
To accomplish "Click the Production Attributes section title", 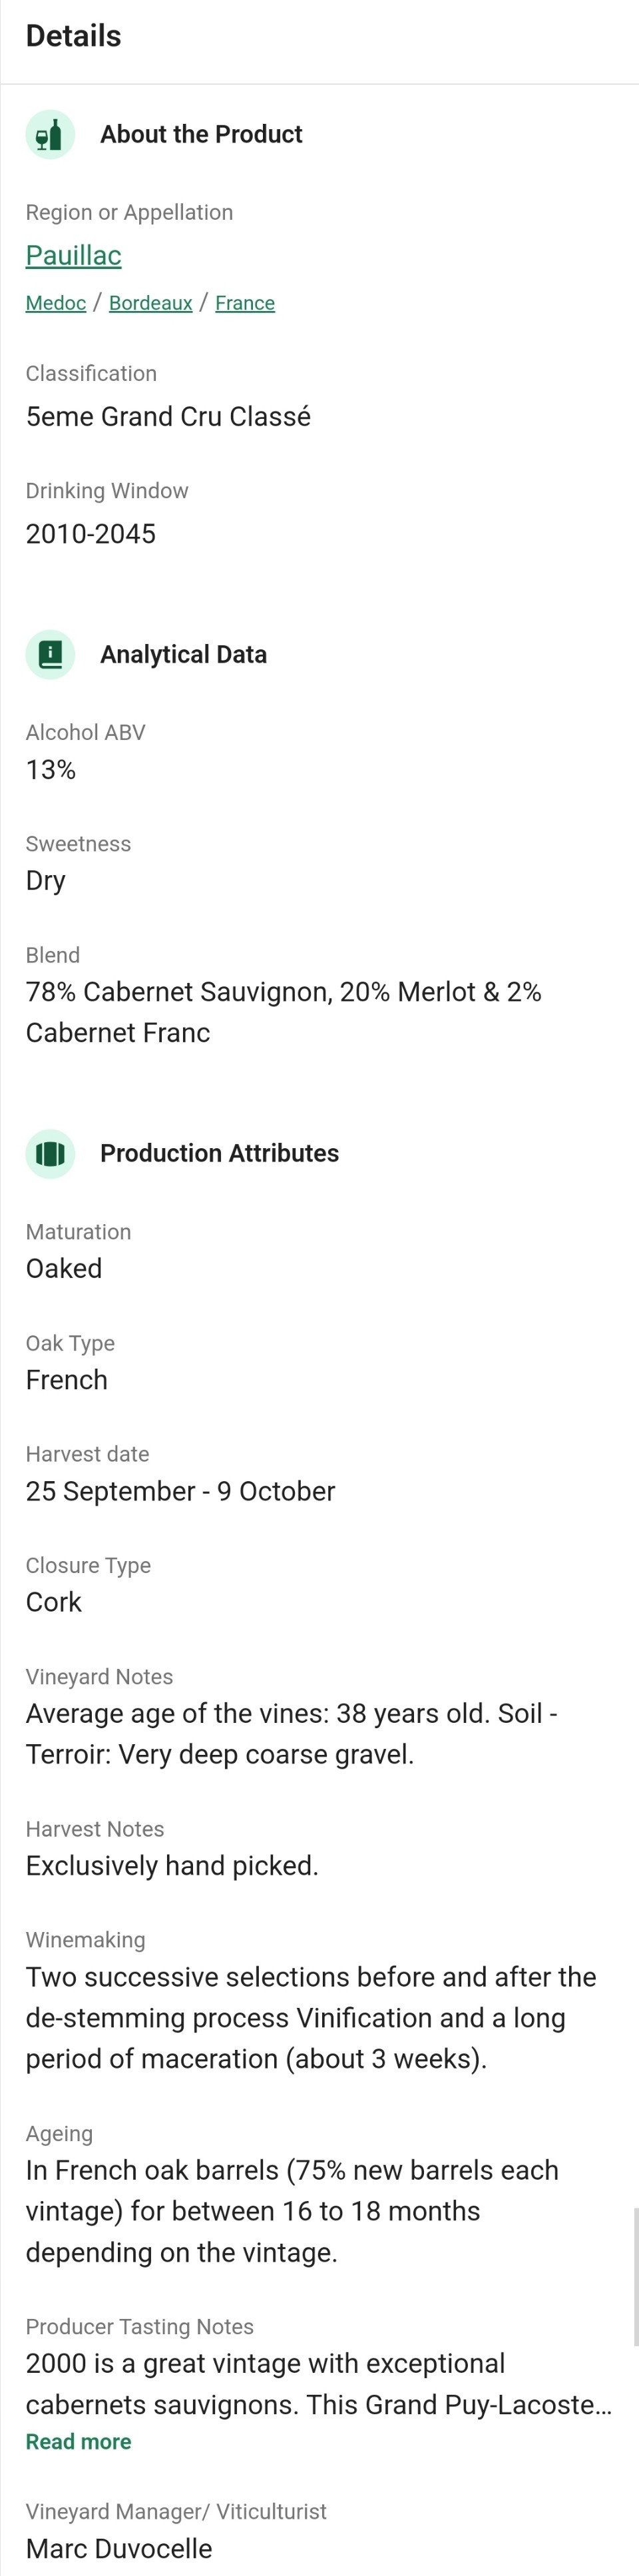I will 219,1154.
